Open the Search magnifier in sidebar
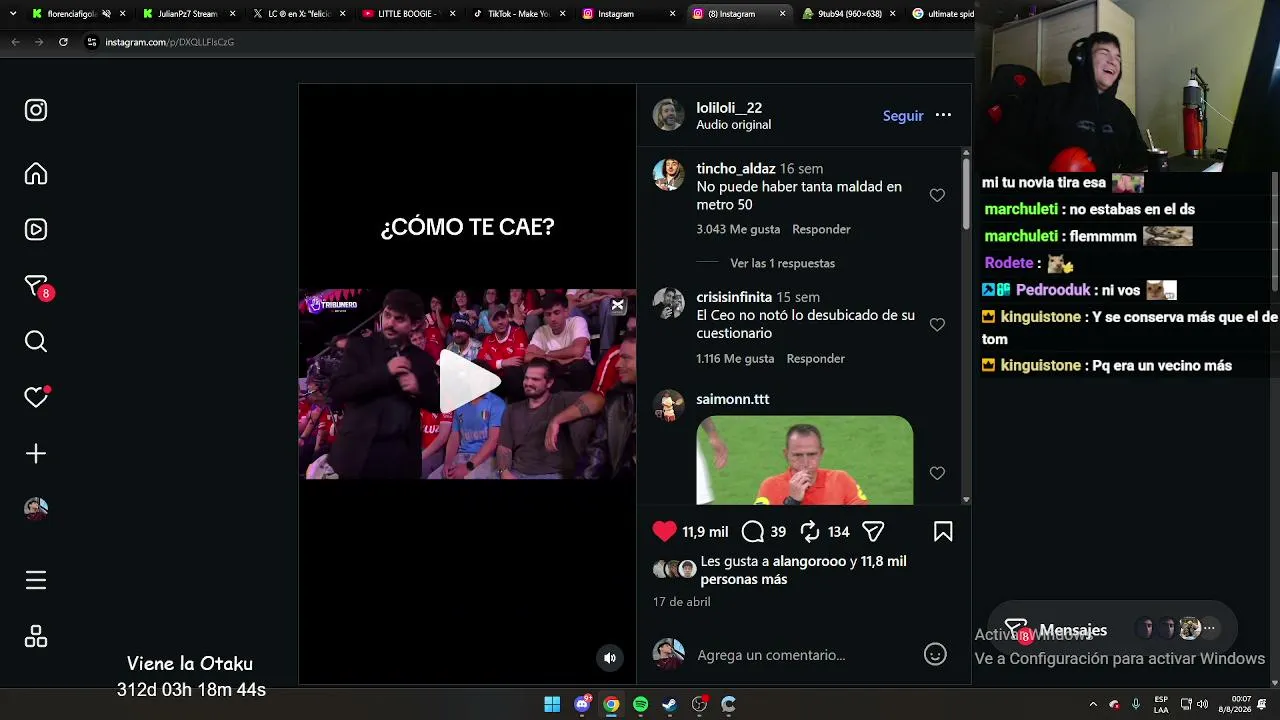Image resolution: width=1280 pixels, height=720 pixels. click(x=36, y=342)
